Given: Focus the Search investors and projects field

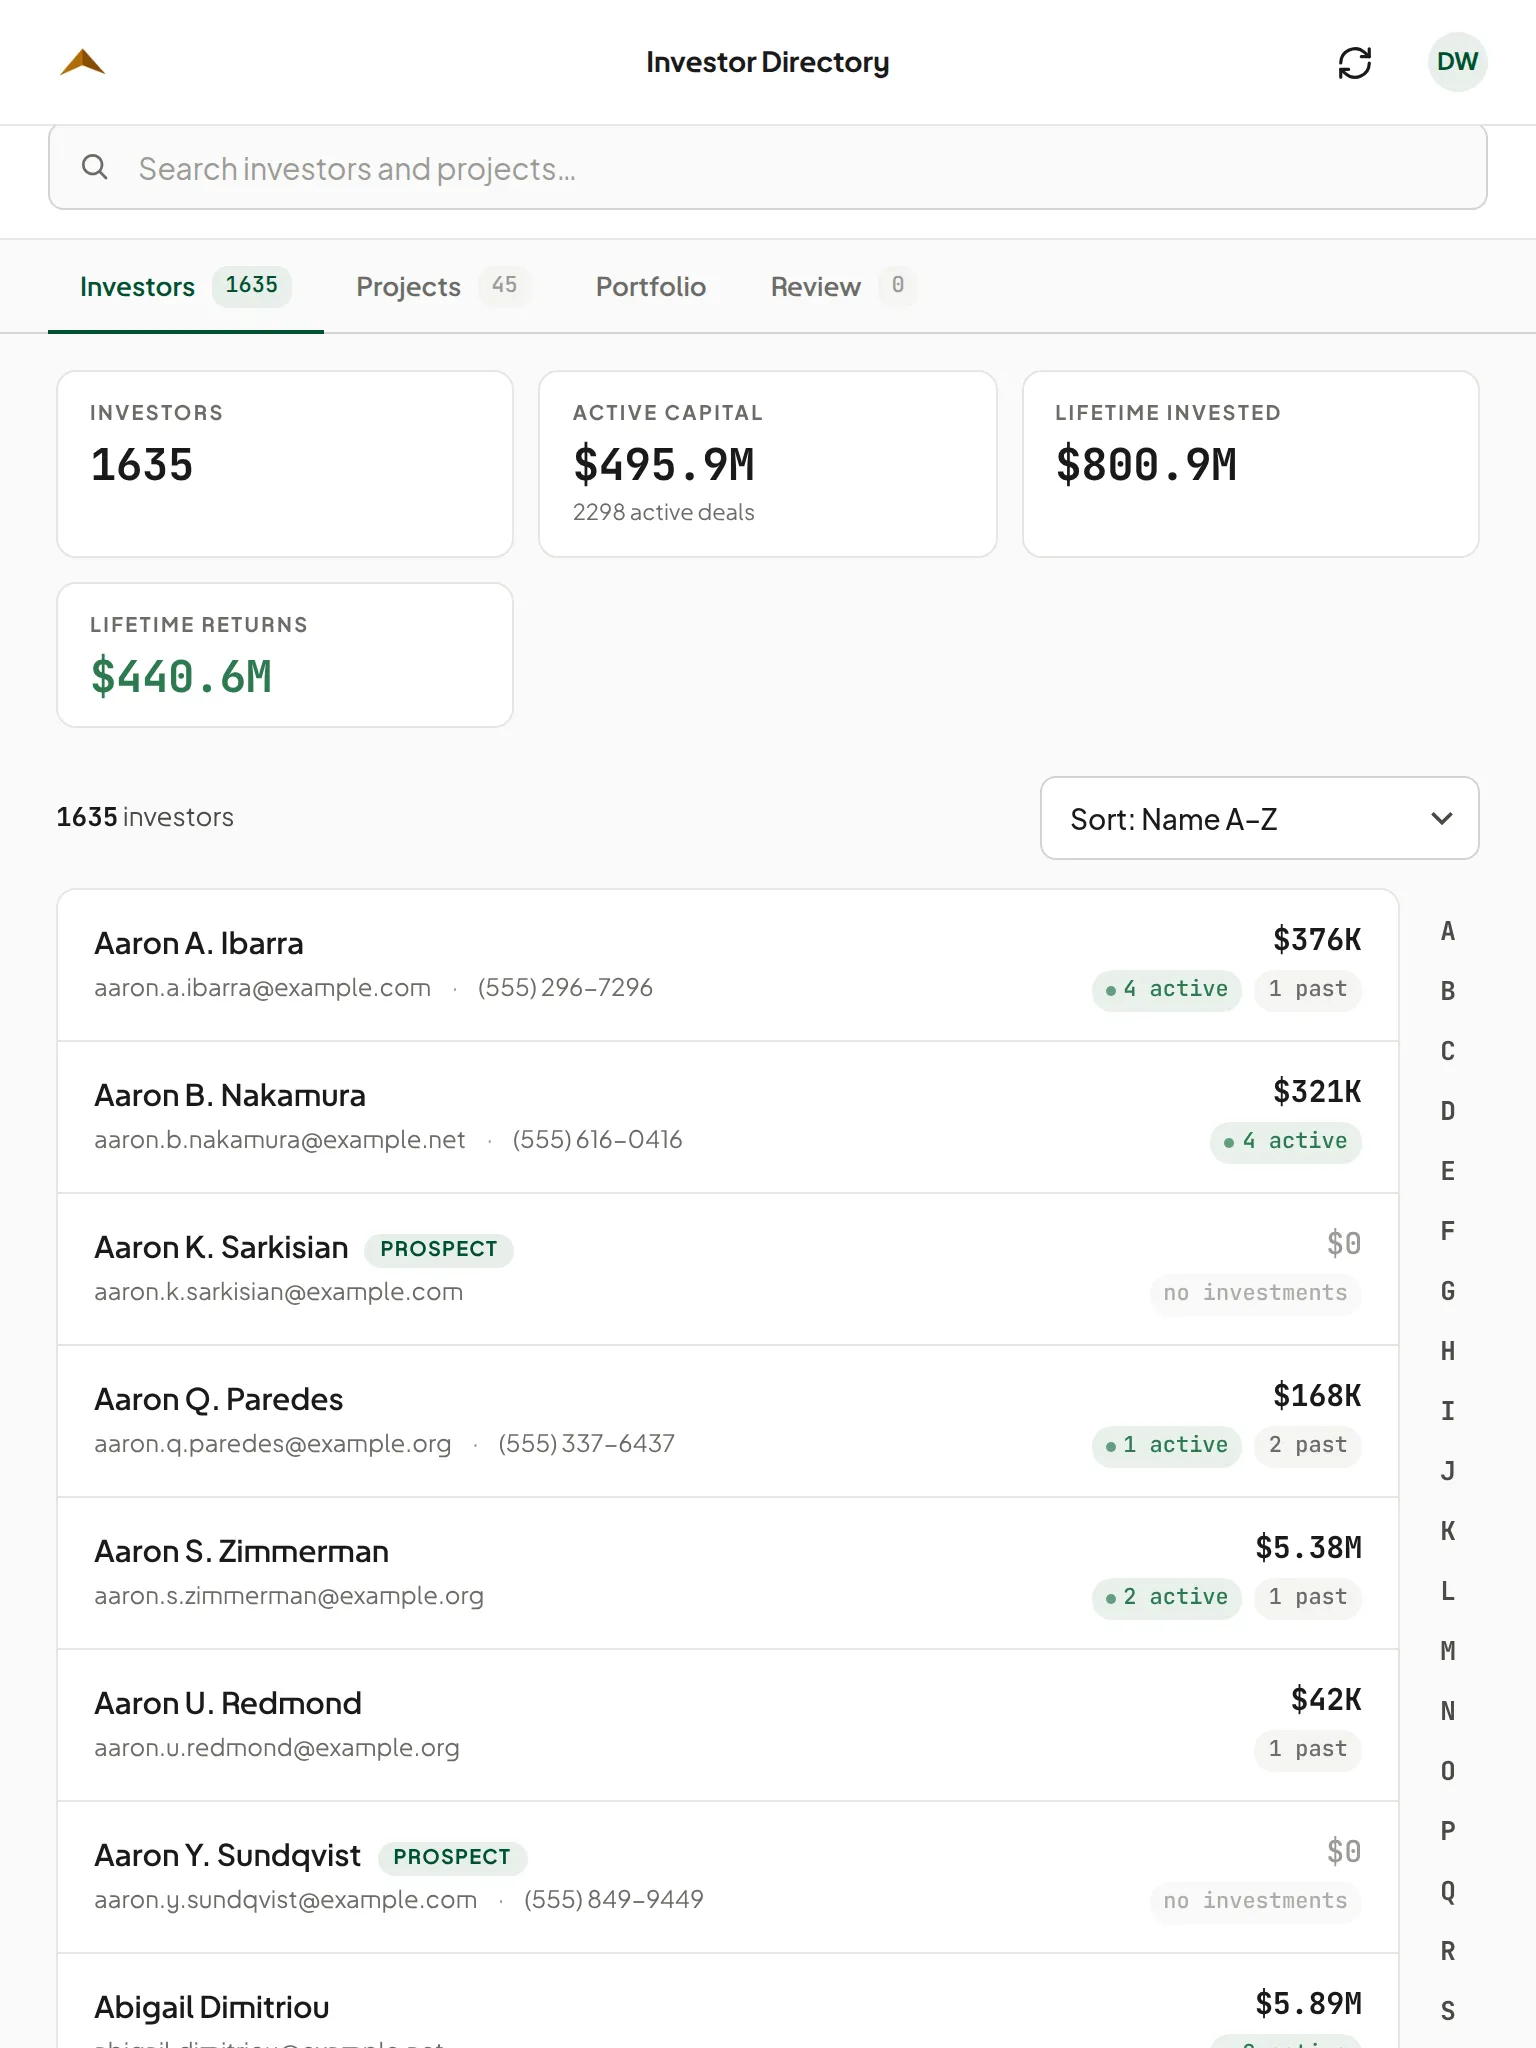Looking at the screenshot, I should pos(767,167).
